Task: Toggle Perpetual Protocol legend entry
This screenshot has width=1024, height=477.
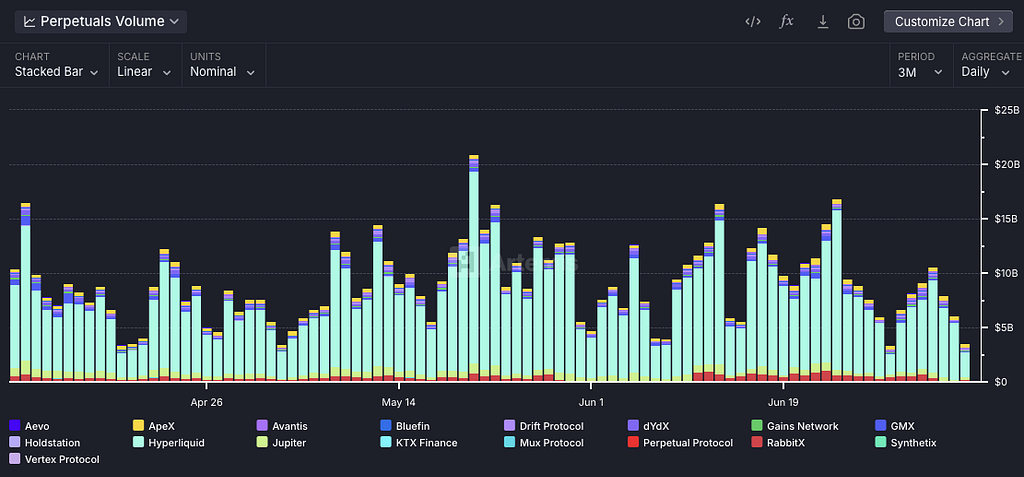Action: (680, 442)
